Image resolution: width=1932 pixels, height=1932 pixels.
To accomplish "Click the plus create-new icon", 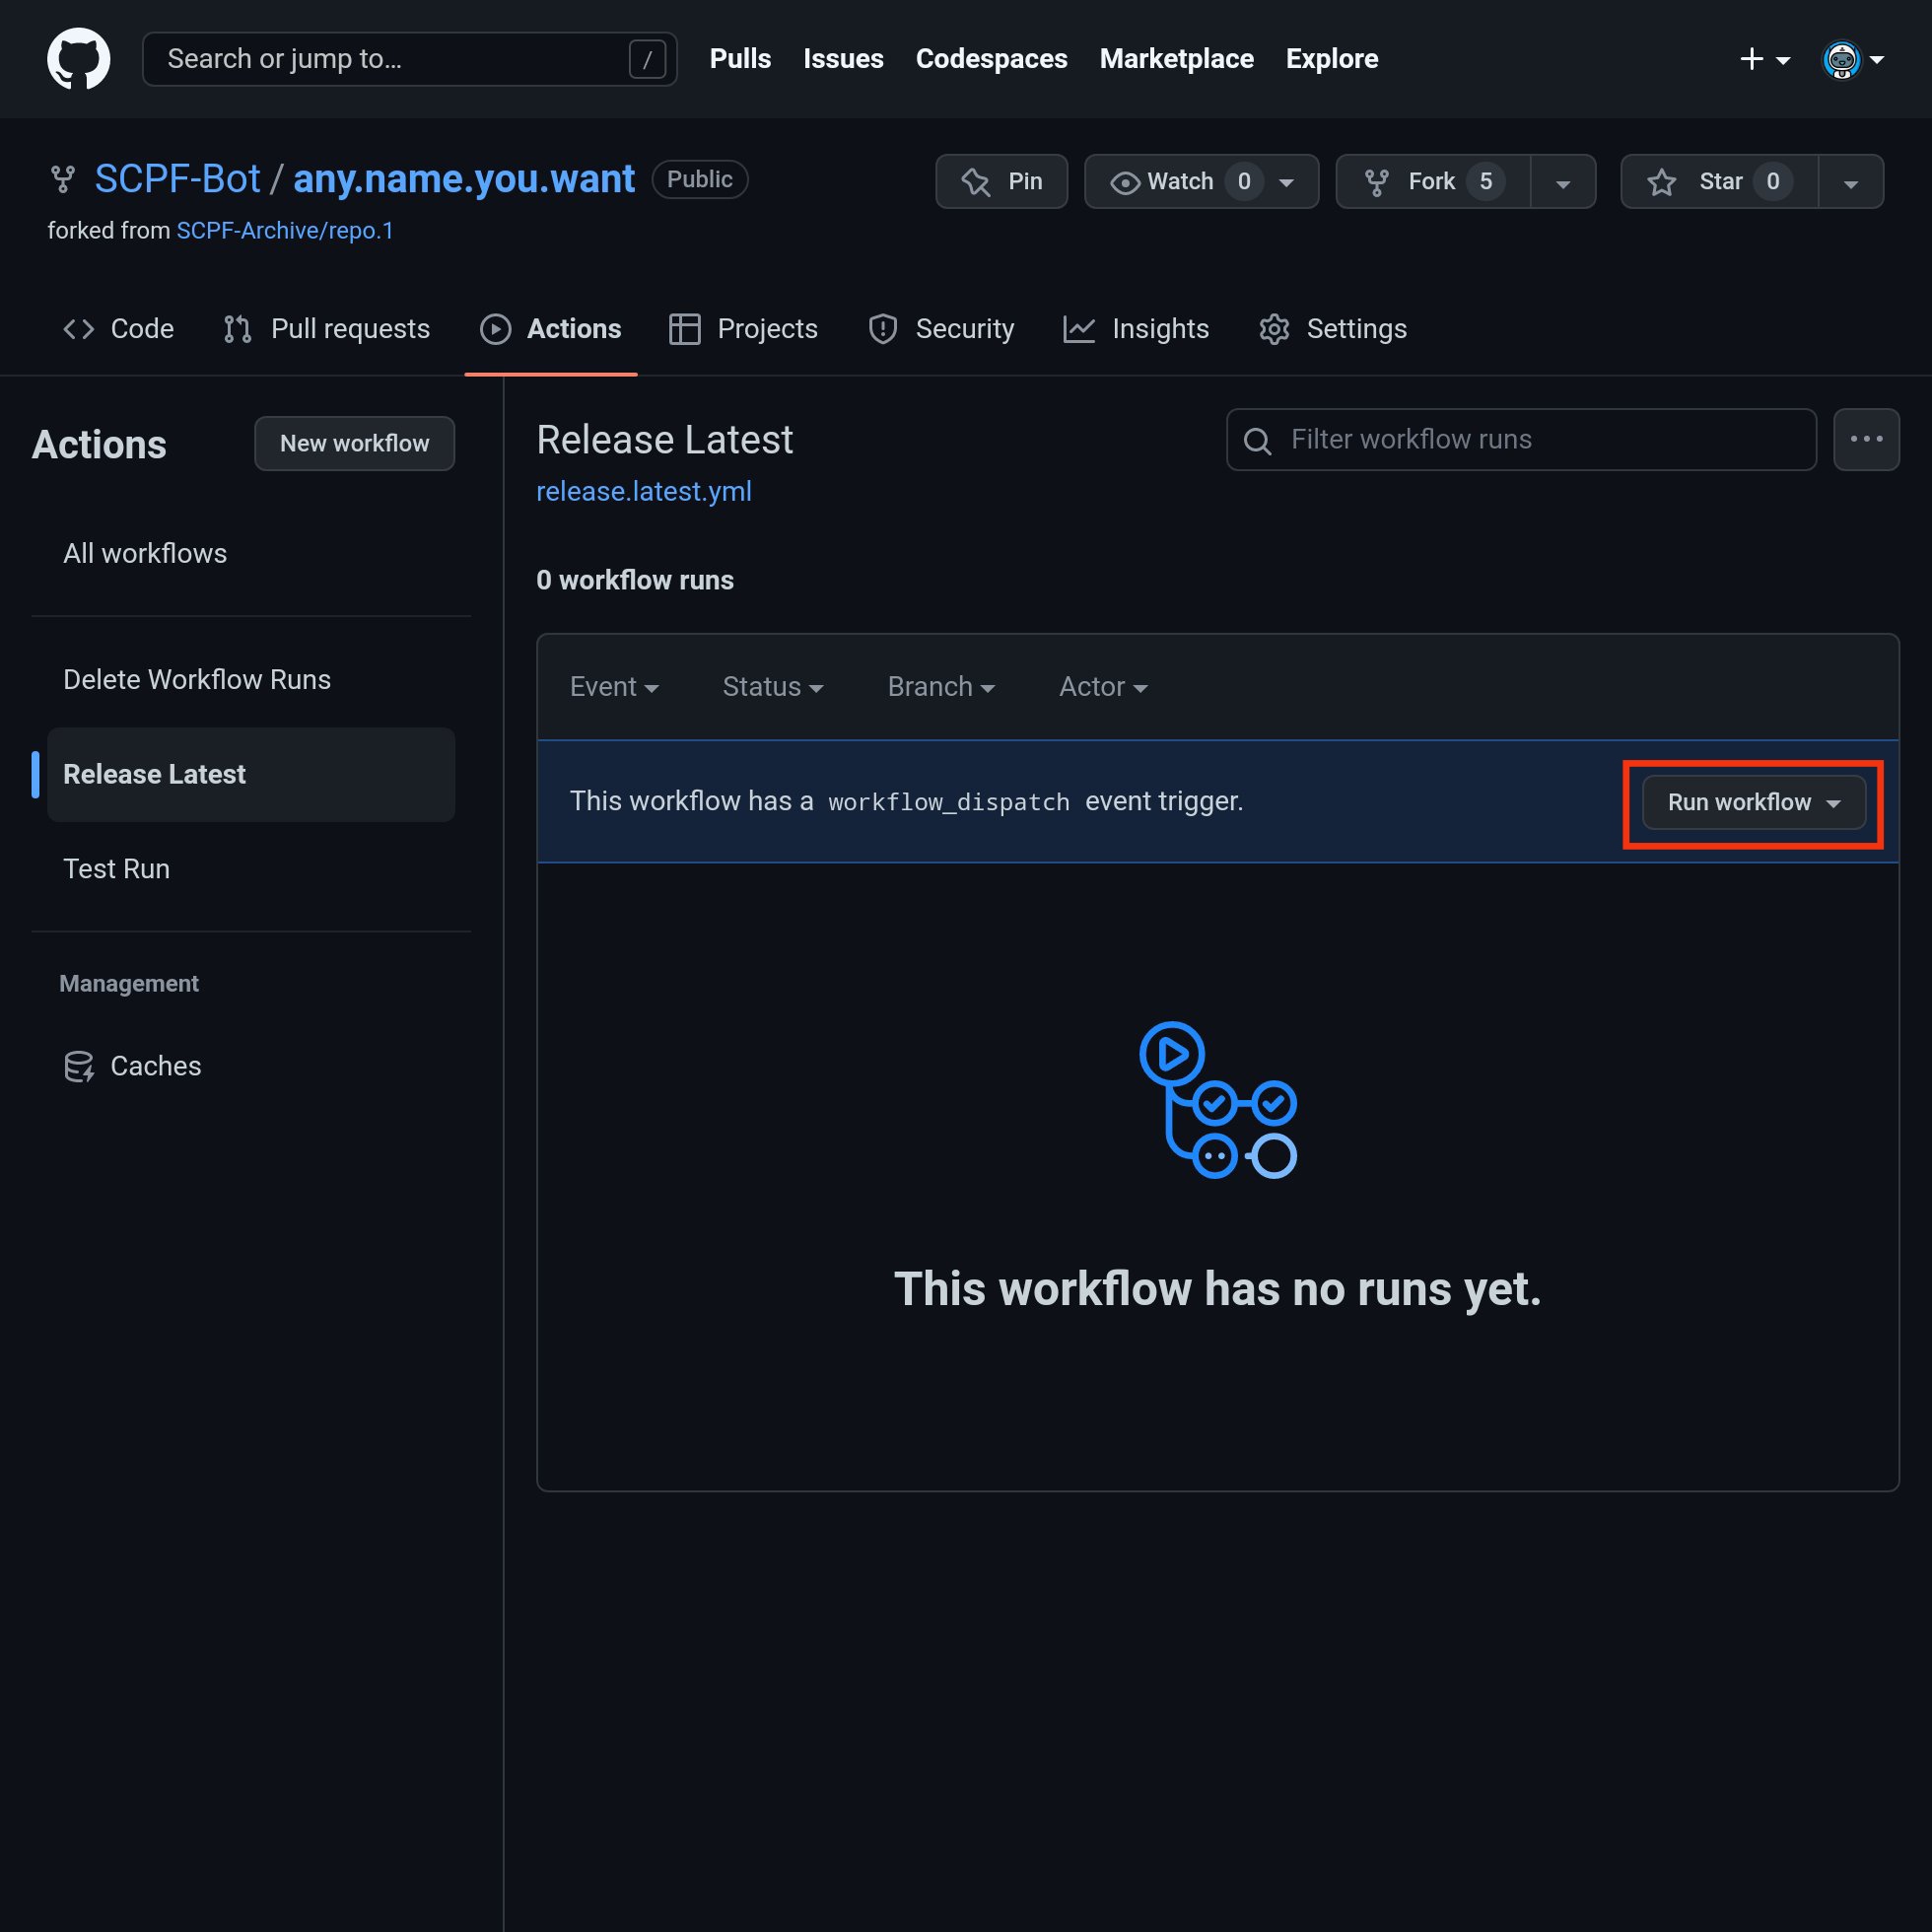I will pos(1751,60).
